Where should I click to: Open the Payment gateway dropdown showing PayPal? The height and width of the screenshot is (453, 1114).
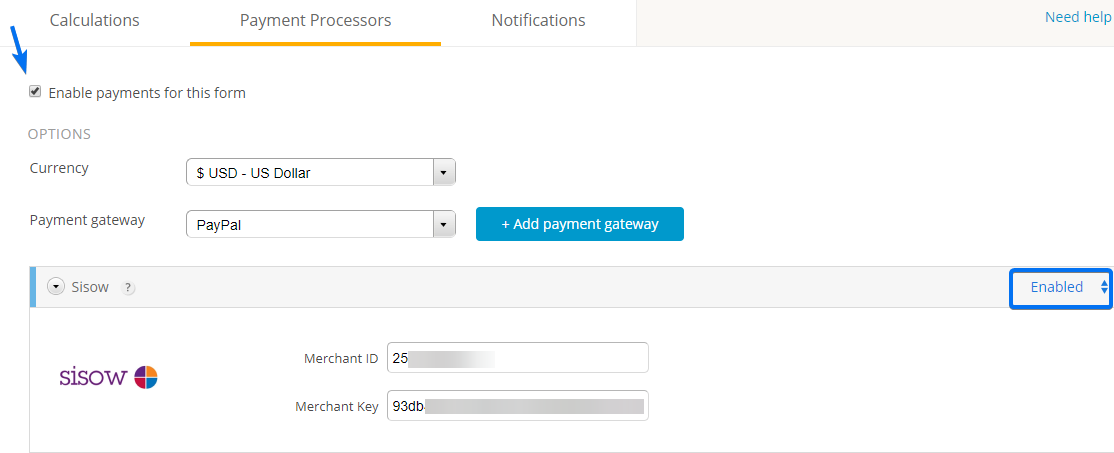(320, 225)
